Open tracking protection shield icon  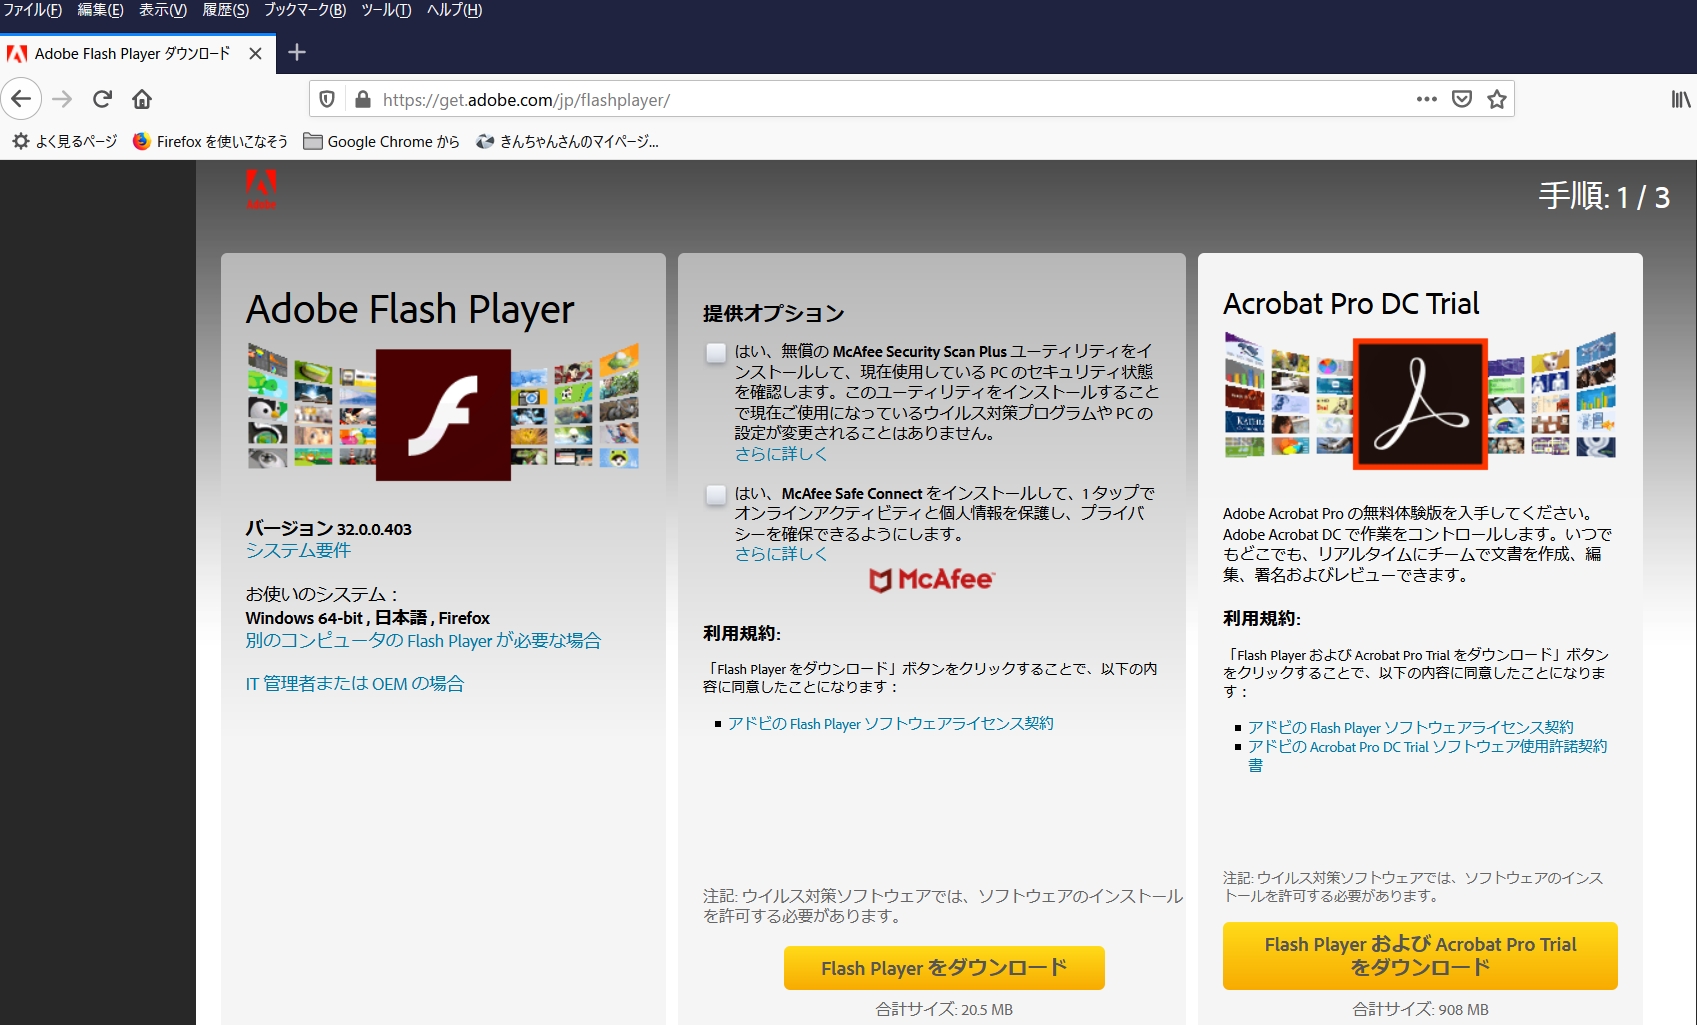click(x=327, y=99)
